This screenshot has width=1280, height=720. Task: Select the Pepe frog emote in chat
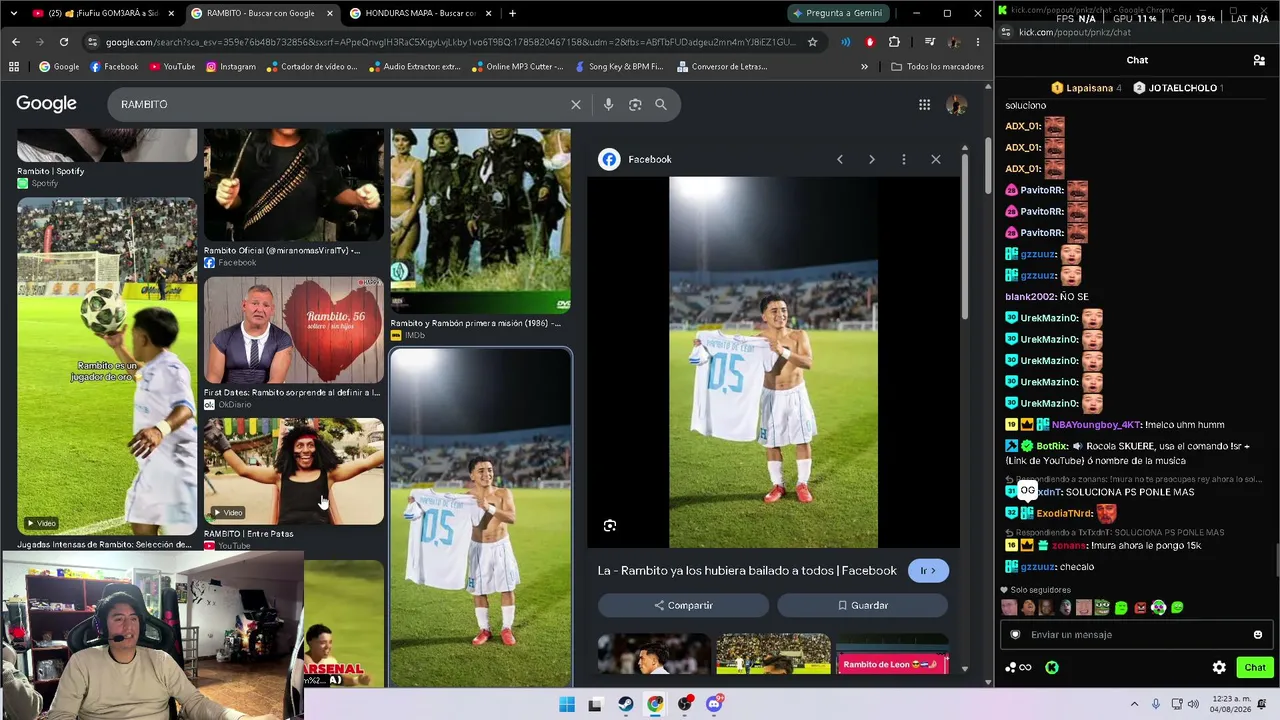pyautogui.click(x=1101, y=607)
